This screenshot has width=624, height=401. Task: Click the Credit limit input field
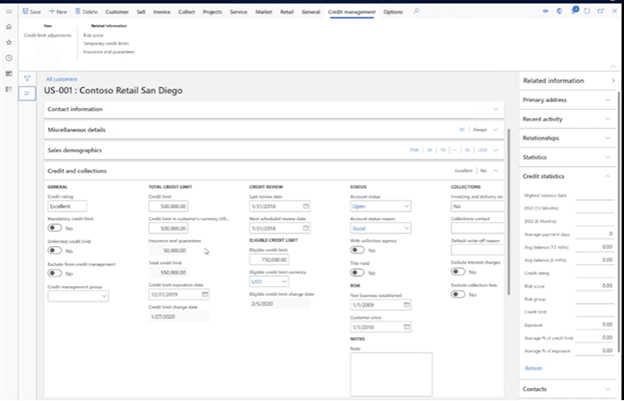point(168,206)
